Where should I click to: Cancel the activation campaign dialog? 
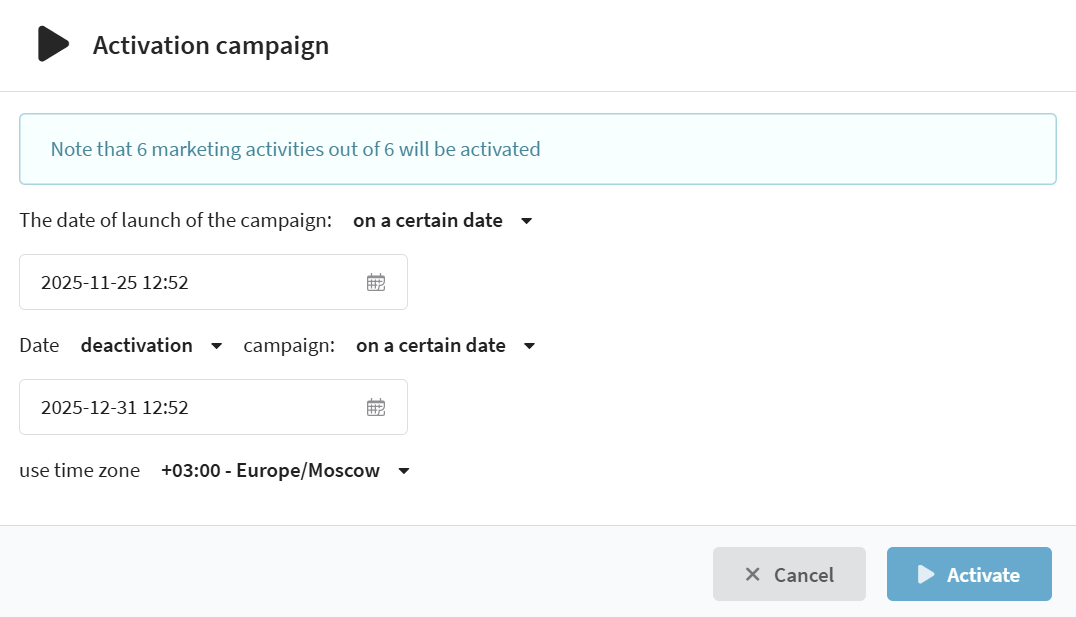point(789,574)
